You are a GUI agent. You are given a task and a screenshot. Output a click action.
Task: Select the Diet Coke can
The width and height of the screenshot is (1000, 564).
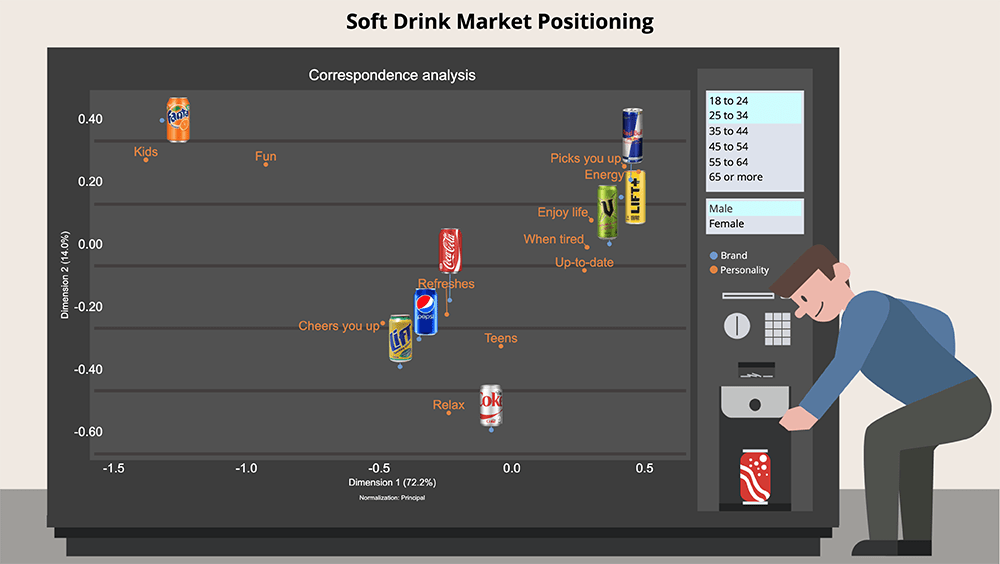tap(491, 407)
